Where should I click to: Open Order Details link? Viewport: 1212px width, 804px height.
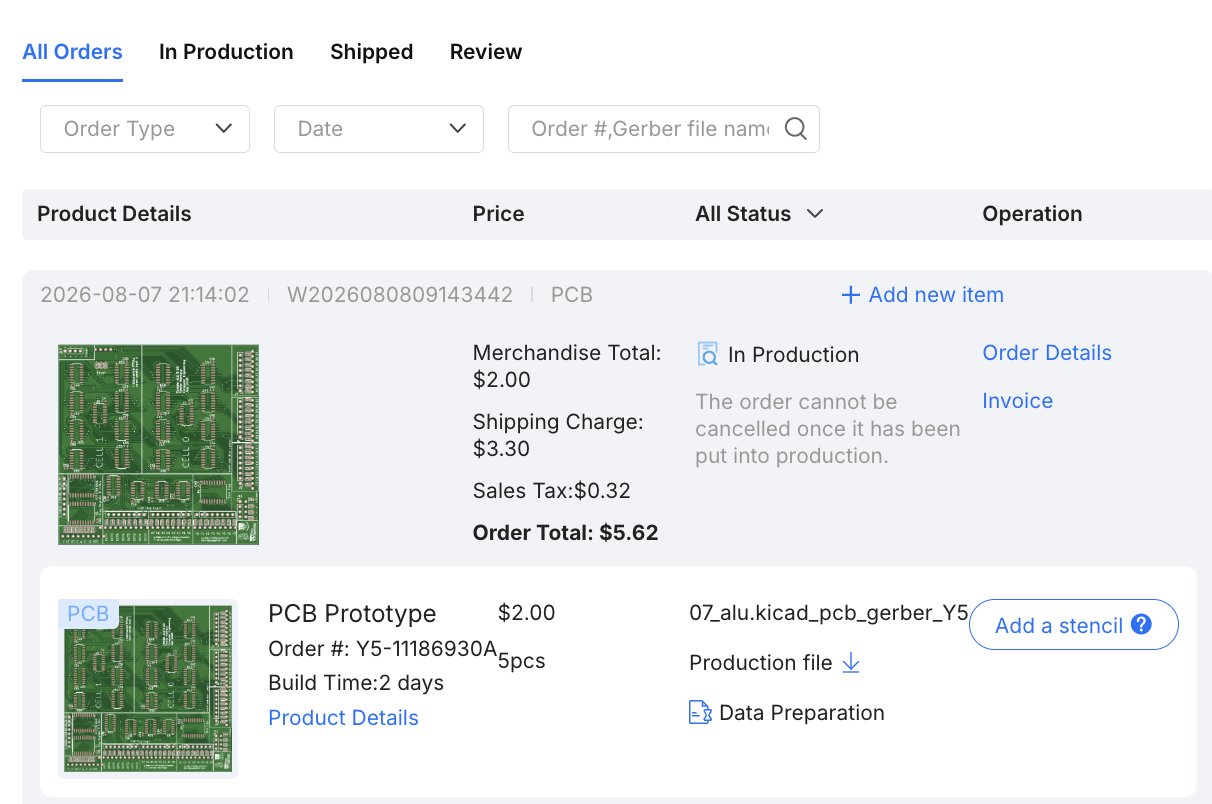coord(1047,353)
